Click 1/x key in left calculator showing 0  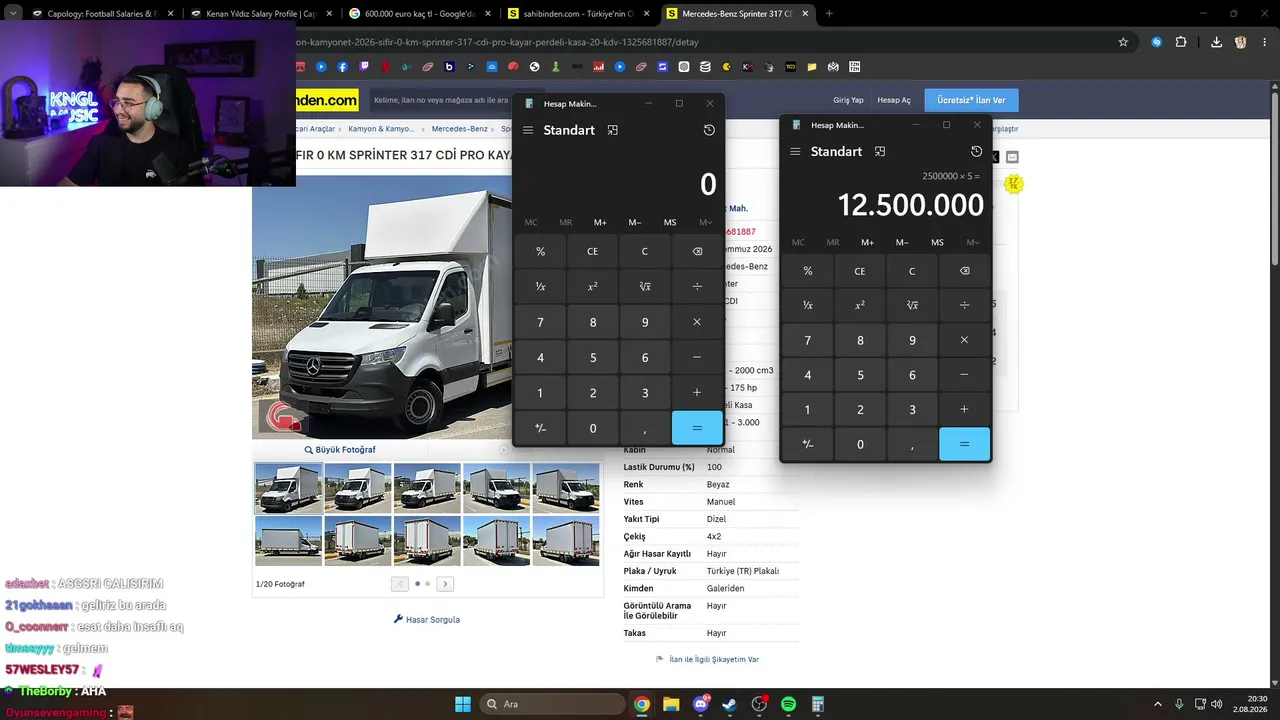(x=540, y=286)
